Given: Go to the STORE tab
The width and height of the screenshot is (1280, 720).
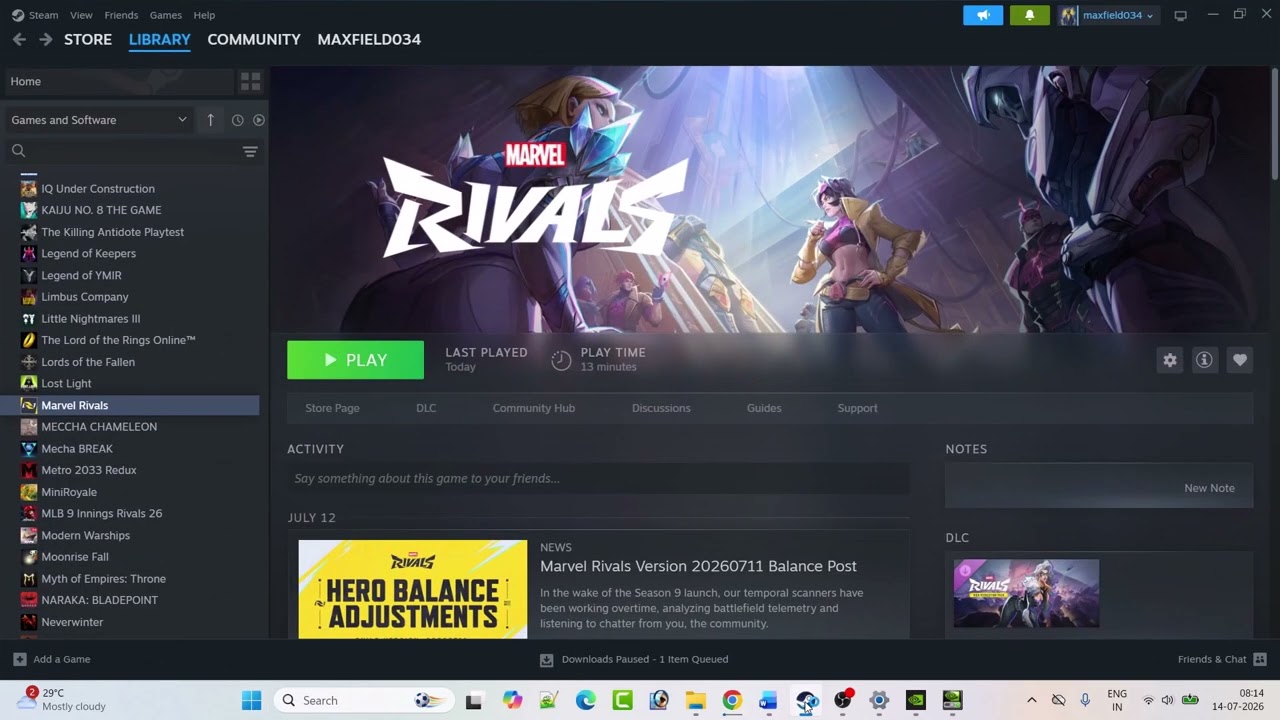Looking at the screenshot, I should point(88,39).
